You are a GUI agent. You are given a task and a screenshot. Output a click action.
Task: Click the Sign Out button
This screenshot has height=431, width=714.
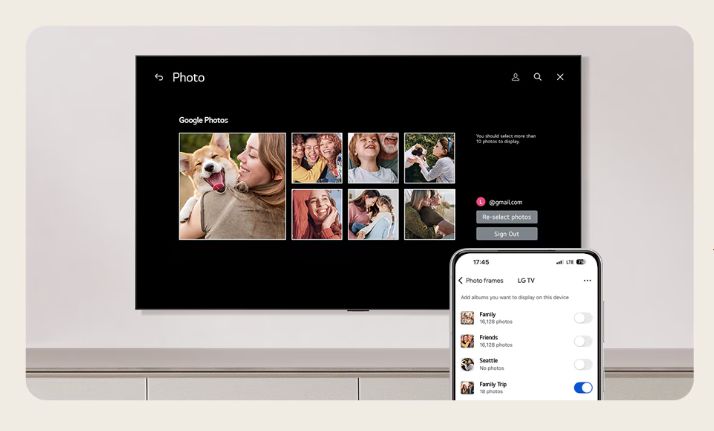click(x=507, y=234)
